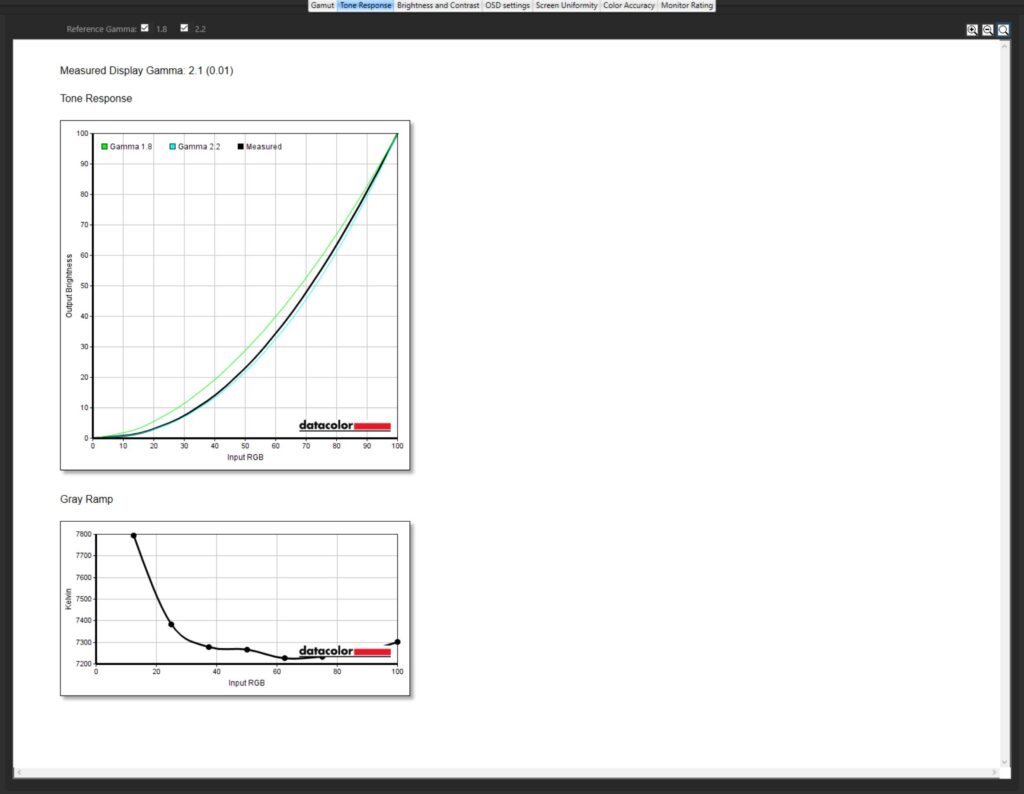This screenshot has width=1024, height=794.
Task: Click the zoom in magnifier icon
Action: tap(972, 30)
